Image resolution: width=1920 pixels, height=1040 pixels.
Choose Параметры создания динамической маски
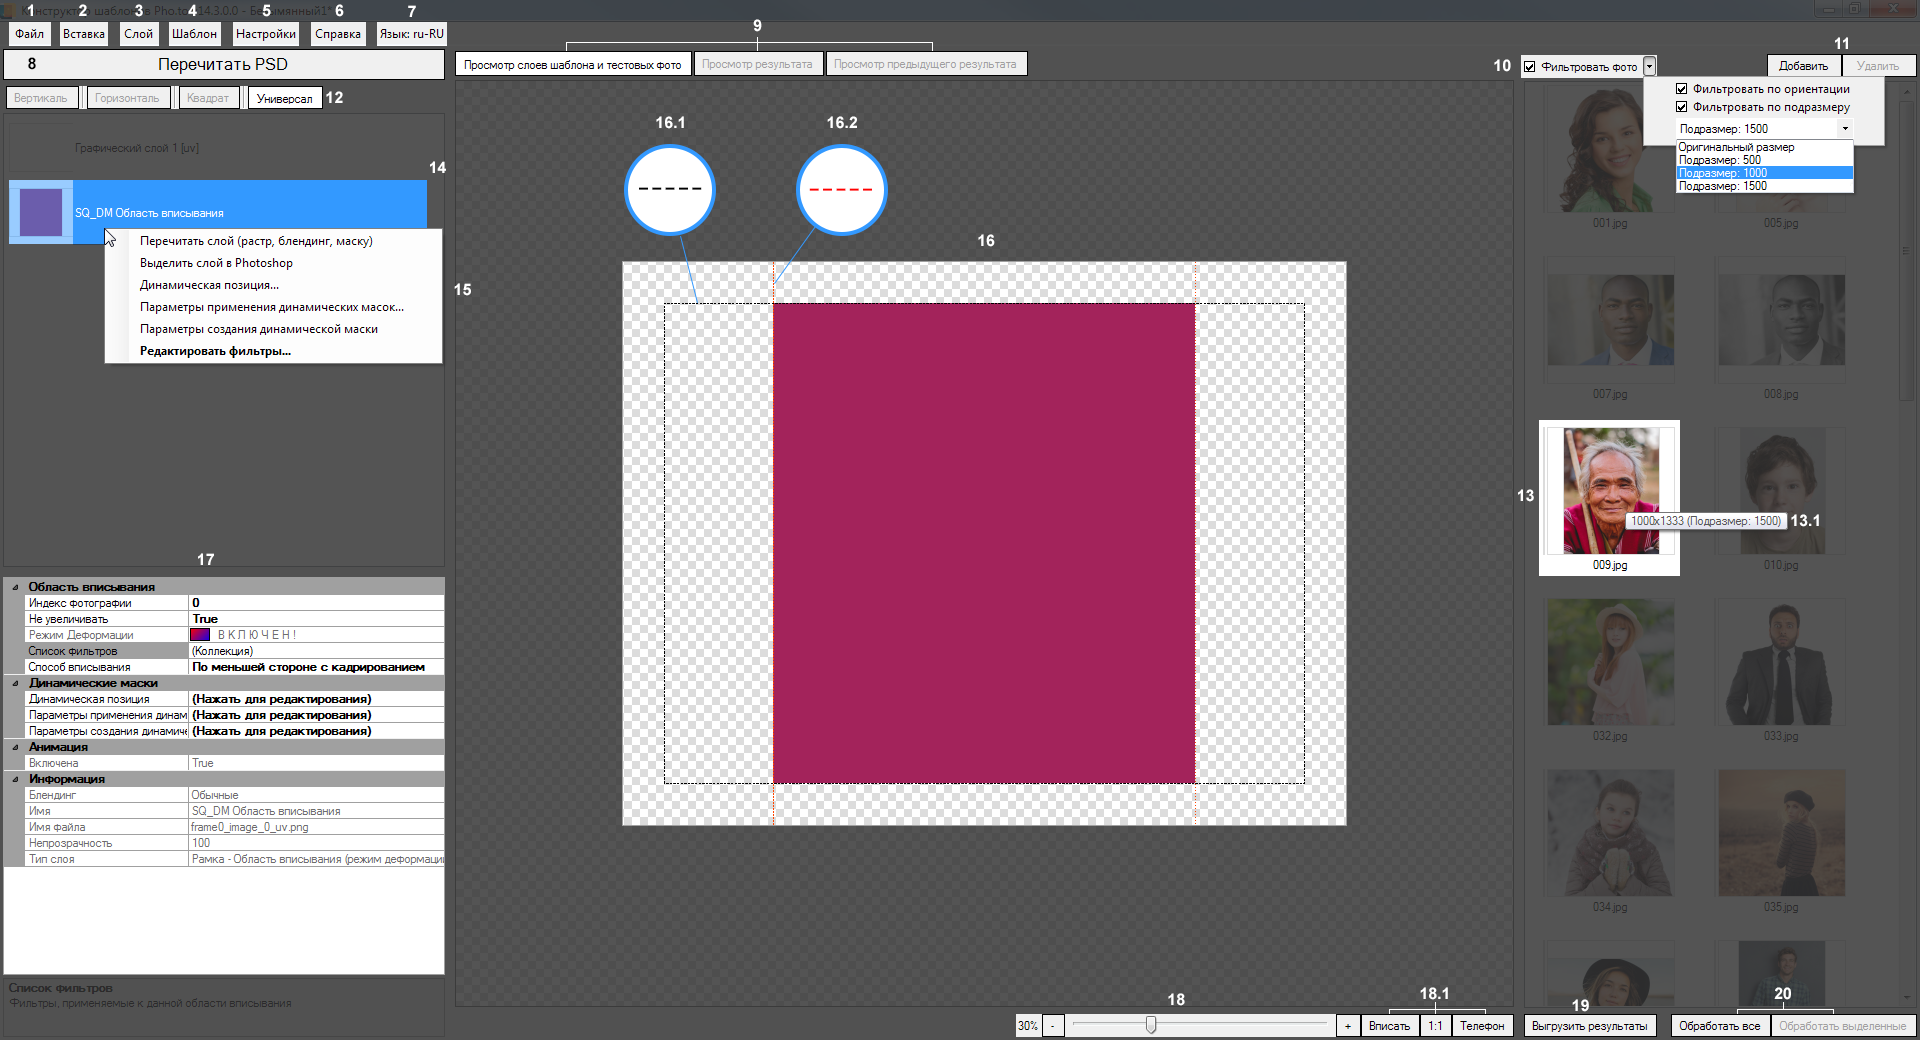273,329
